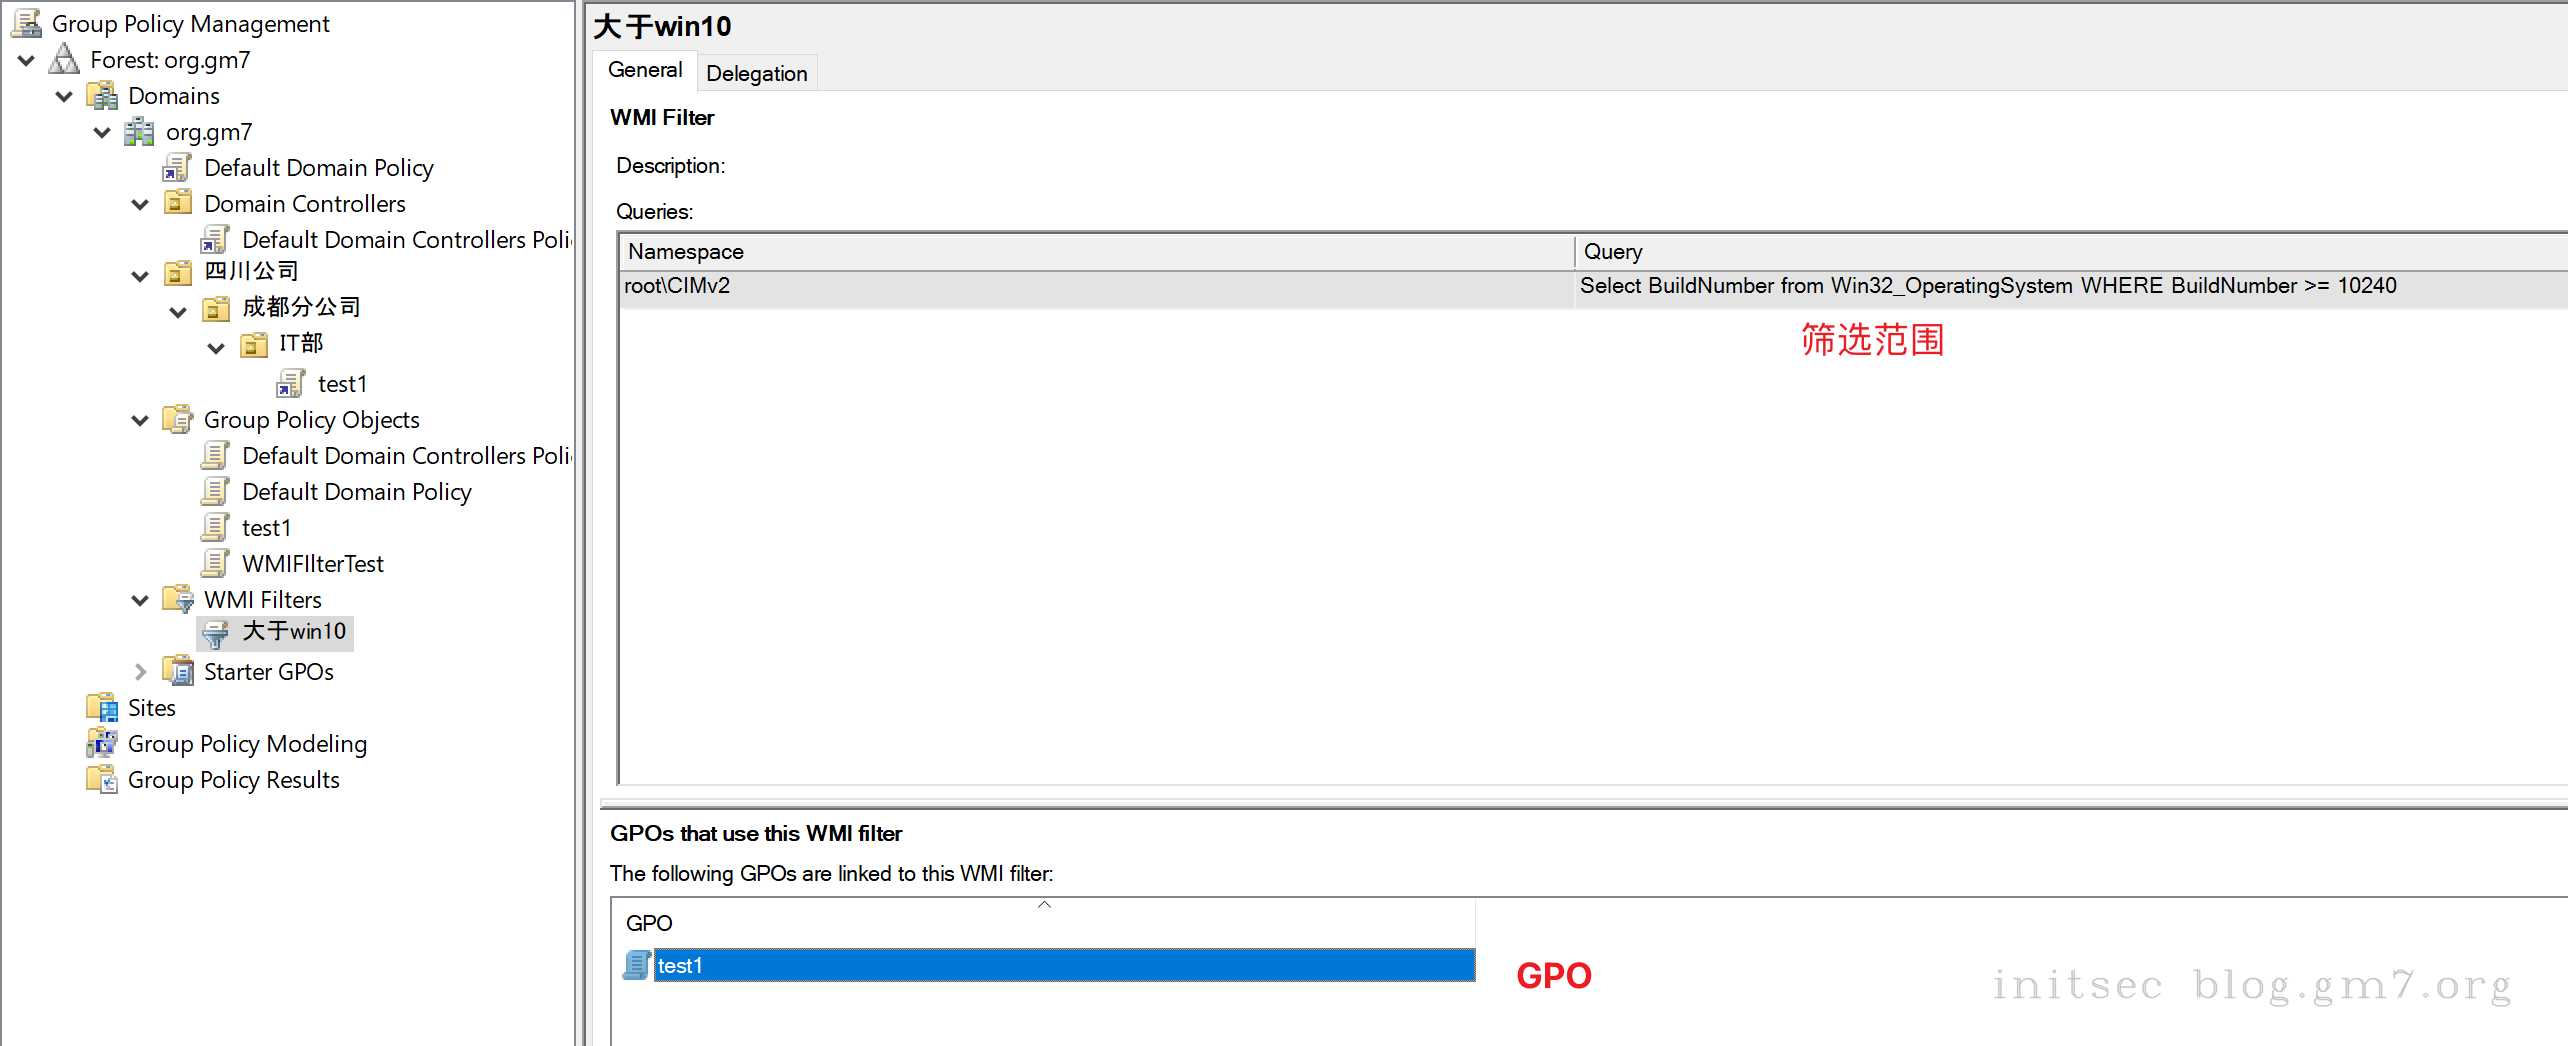Collapse the Group Policy Objects node

point(140,421)
